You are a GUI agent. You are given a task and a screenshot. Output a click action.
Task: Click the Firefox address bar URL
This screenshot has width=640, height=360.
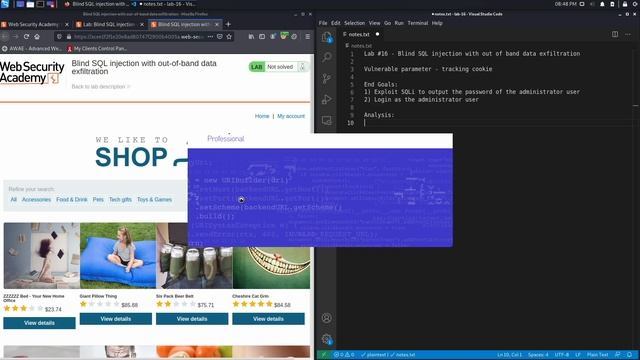[139, 36]
